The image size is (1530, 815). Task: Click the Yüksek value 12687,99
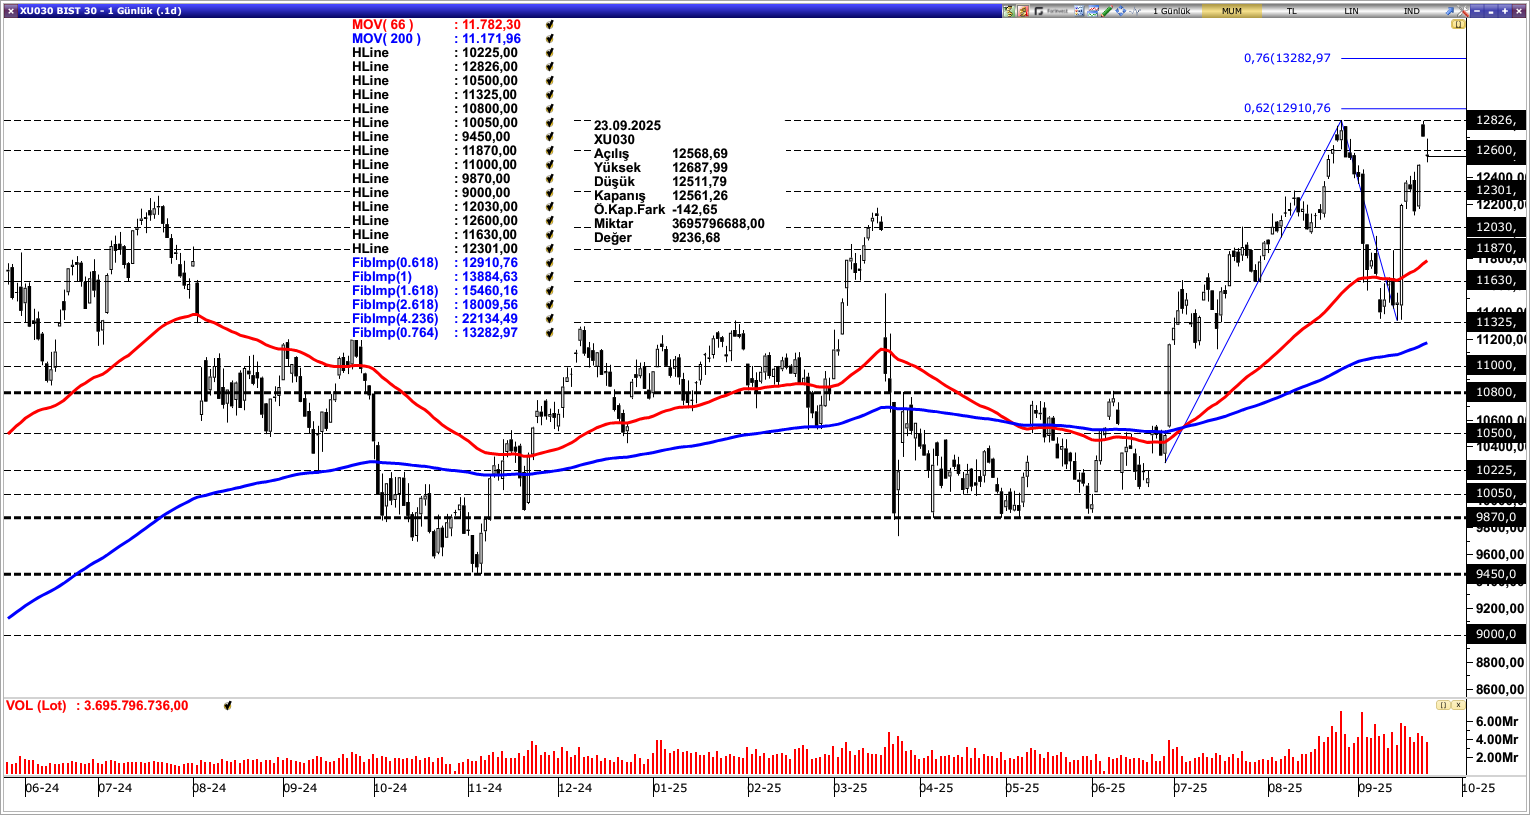700,168
